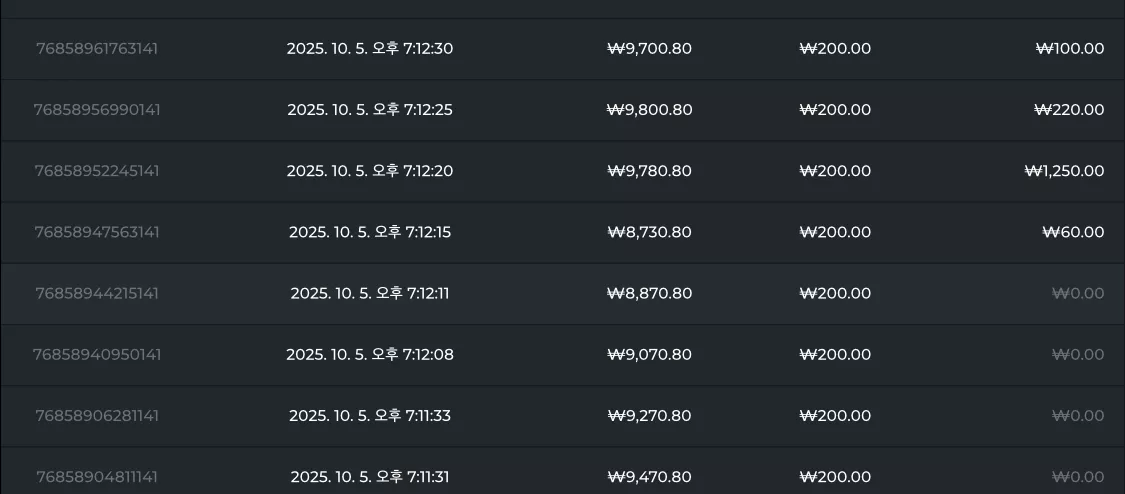The width and height of the screenshot is (1125, 494).
Task: Click the ₩100.00 payout amount
Action: pyautogui.click(x=1070, y=49)
